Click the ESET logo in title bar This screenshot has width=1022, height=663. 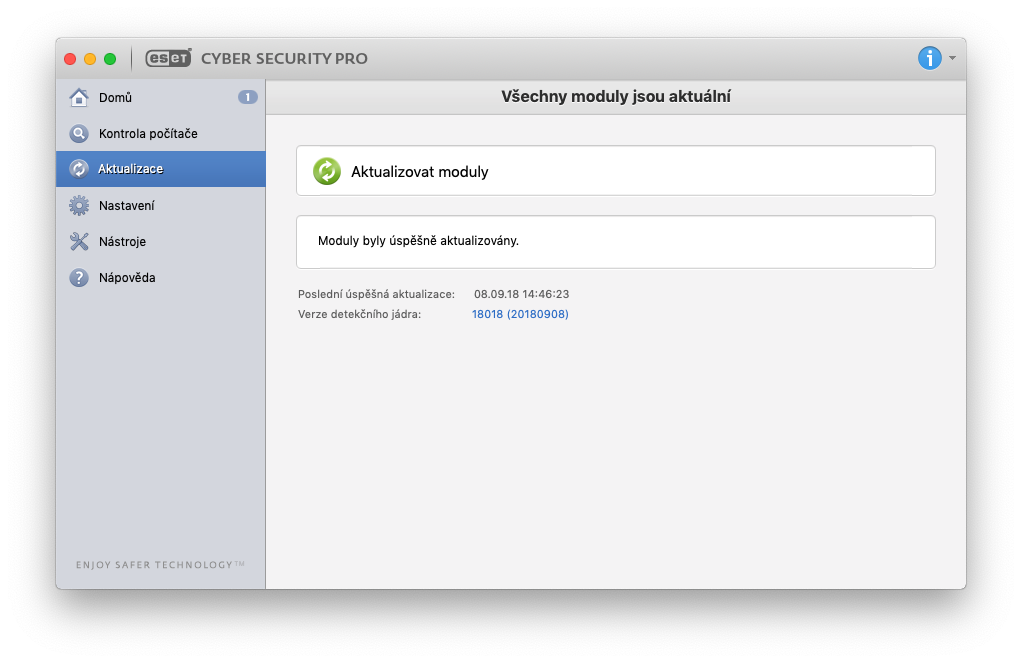click(169, 58)
